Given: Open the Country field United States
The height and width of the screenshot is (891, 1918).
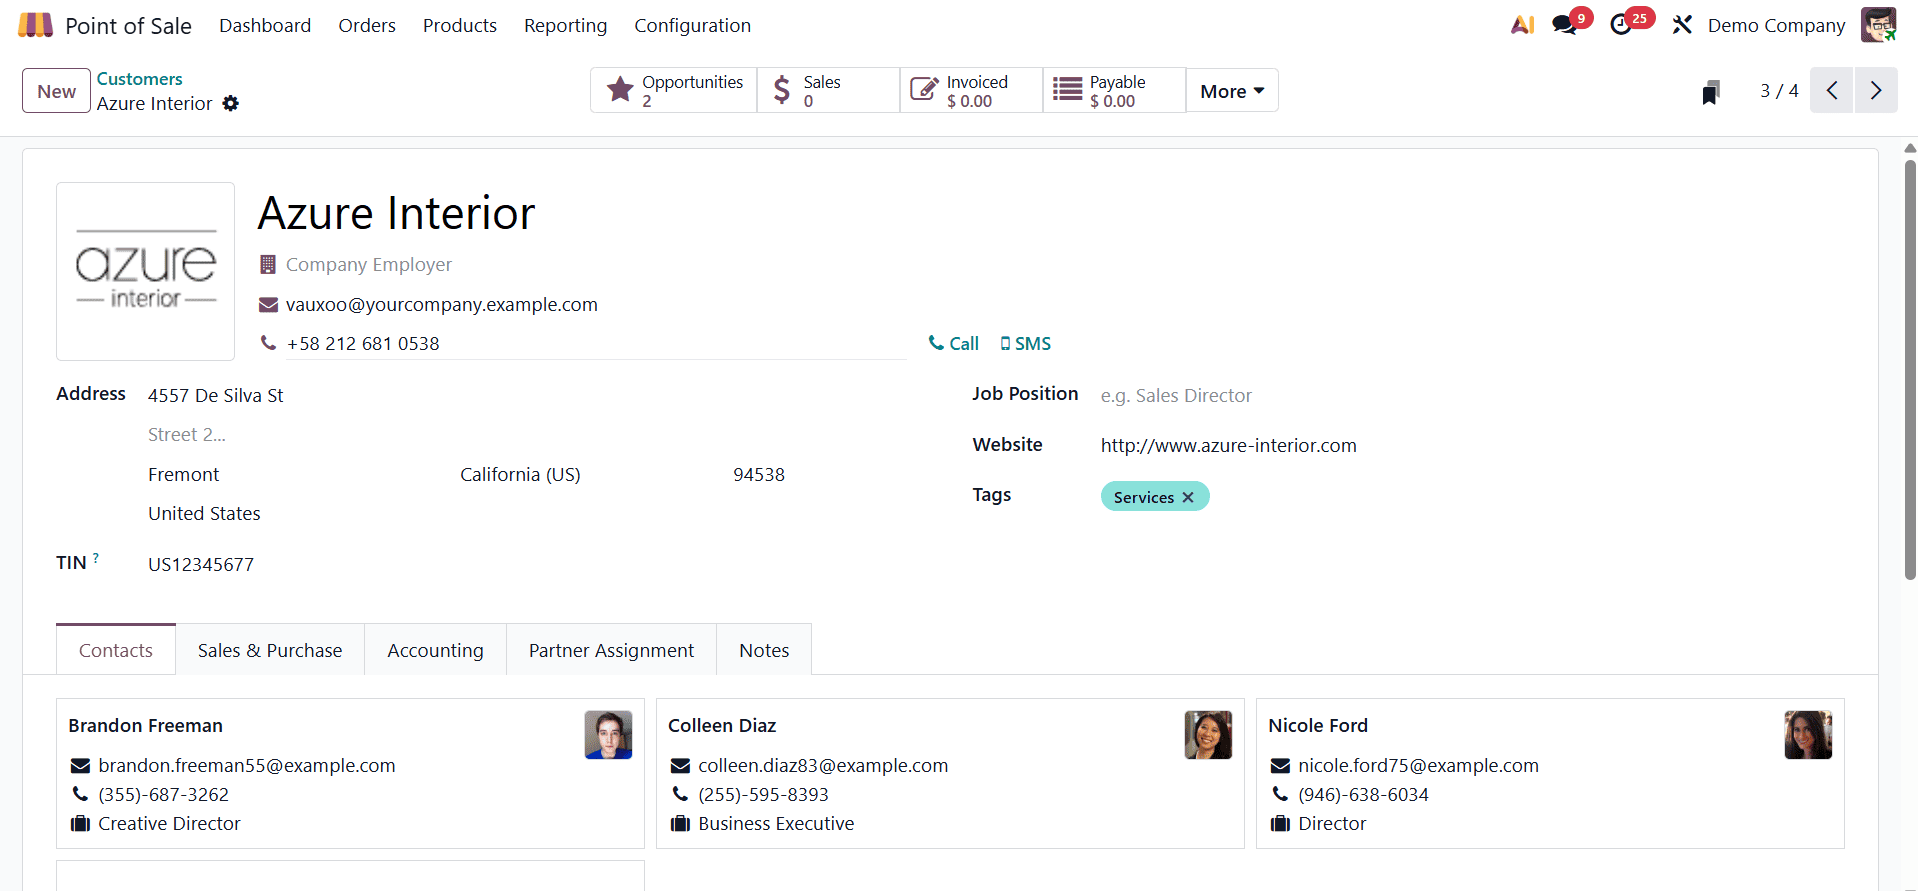Looking at the screenshot, I should pyautogui.click(x=466, y=514).
